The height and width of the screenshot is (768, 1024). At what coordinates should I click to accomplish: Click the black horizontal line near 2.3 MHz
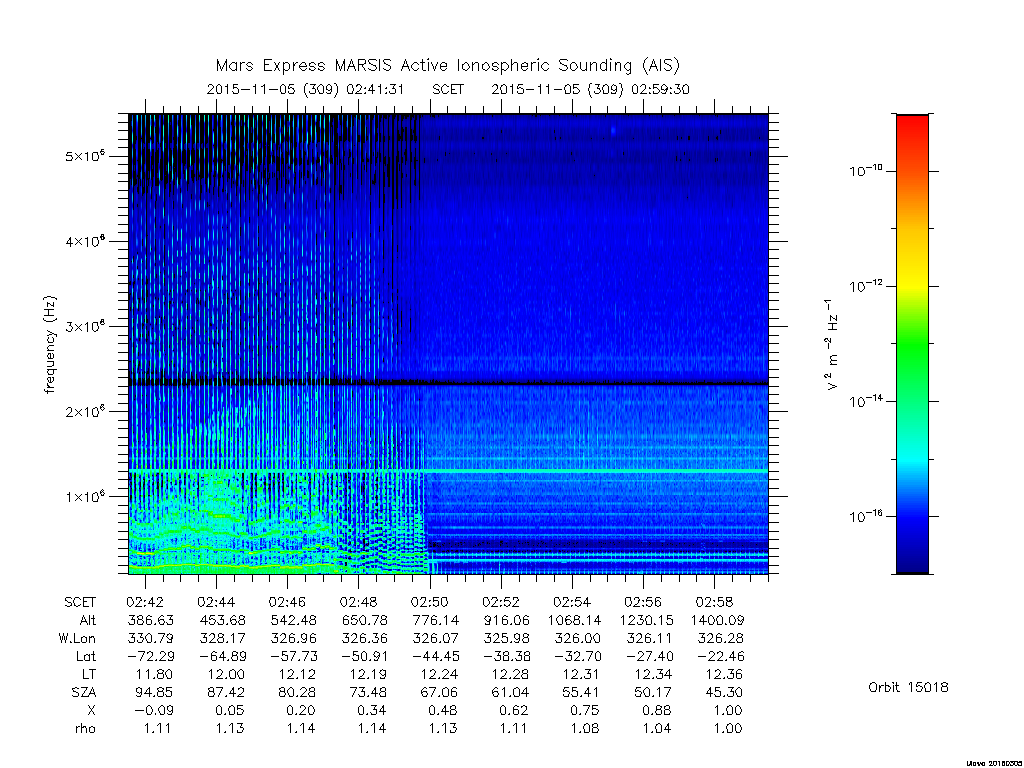[x=449, y=383]
